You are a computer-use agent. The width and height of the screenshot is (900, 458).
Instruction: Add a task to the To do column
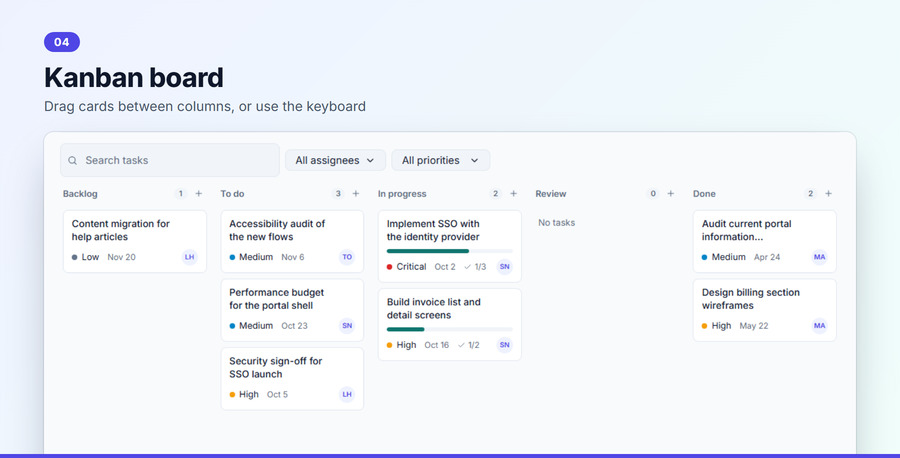pos(356,194)
